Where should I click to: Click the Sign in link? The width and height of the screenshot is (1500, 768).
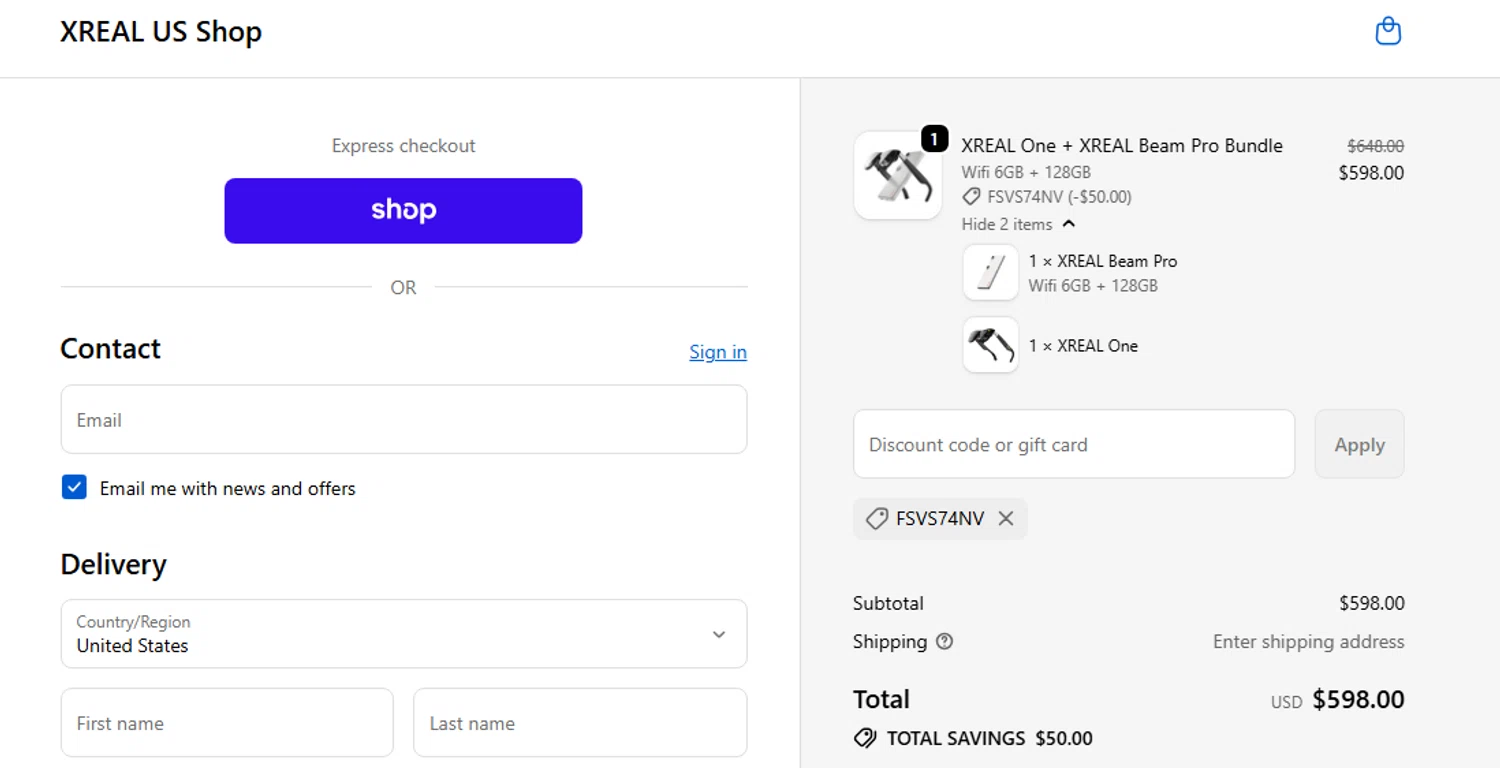tap(718, 352)
